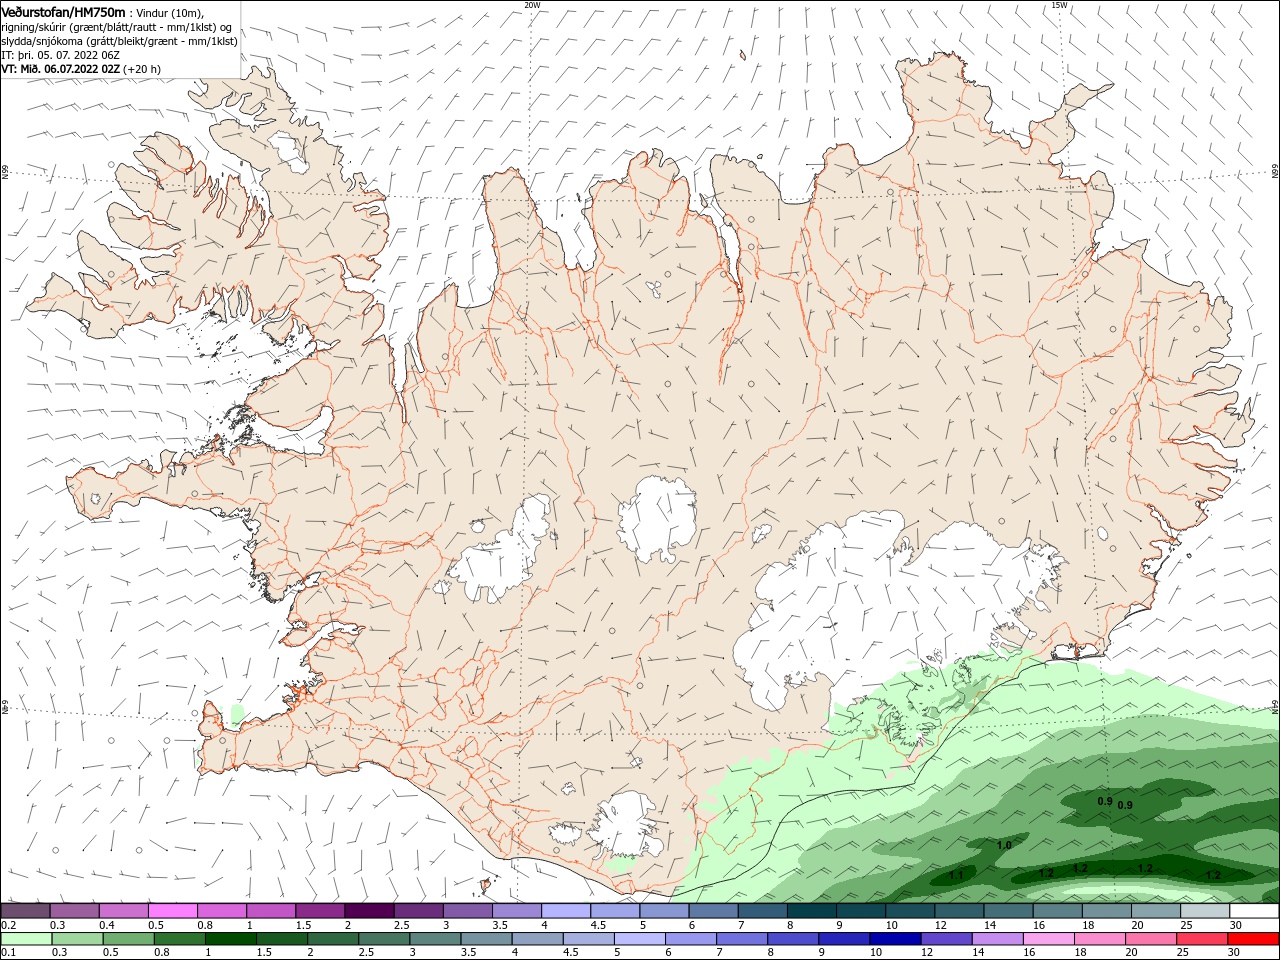Click the 20W longitude label
The height and width of the screenshot is (960, 1280).
pos(532,5)
